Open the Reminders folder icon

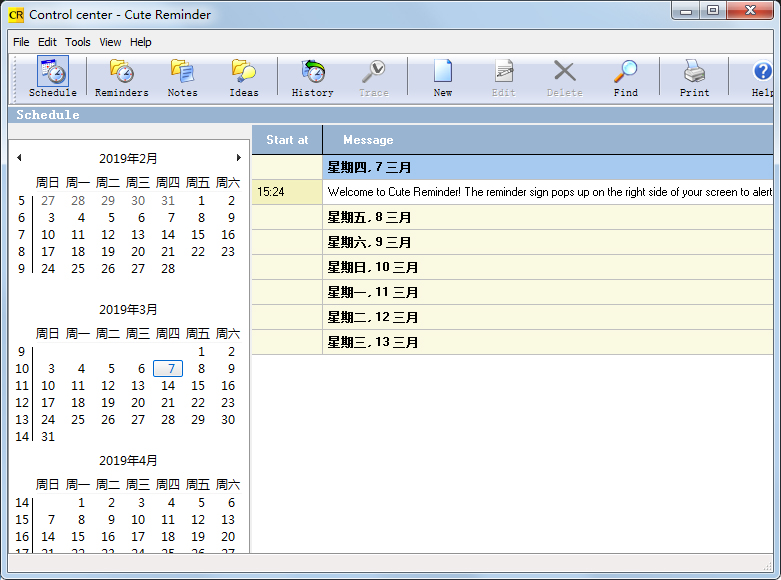(x=122, y=77)
